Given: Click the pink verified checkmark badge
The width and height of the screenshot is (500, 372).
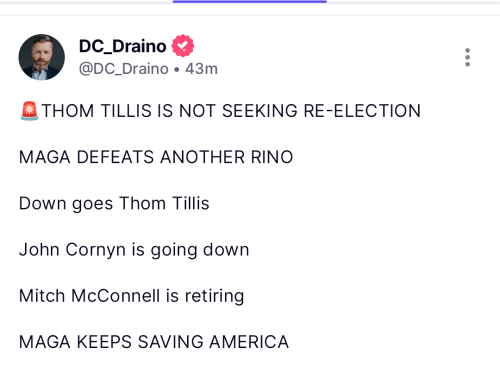Looking at the screenshot, I should 183,46.
